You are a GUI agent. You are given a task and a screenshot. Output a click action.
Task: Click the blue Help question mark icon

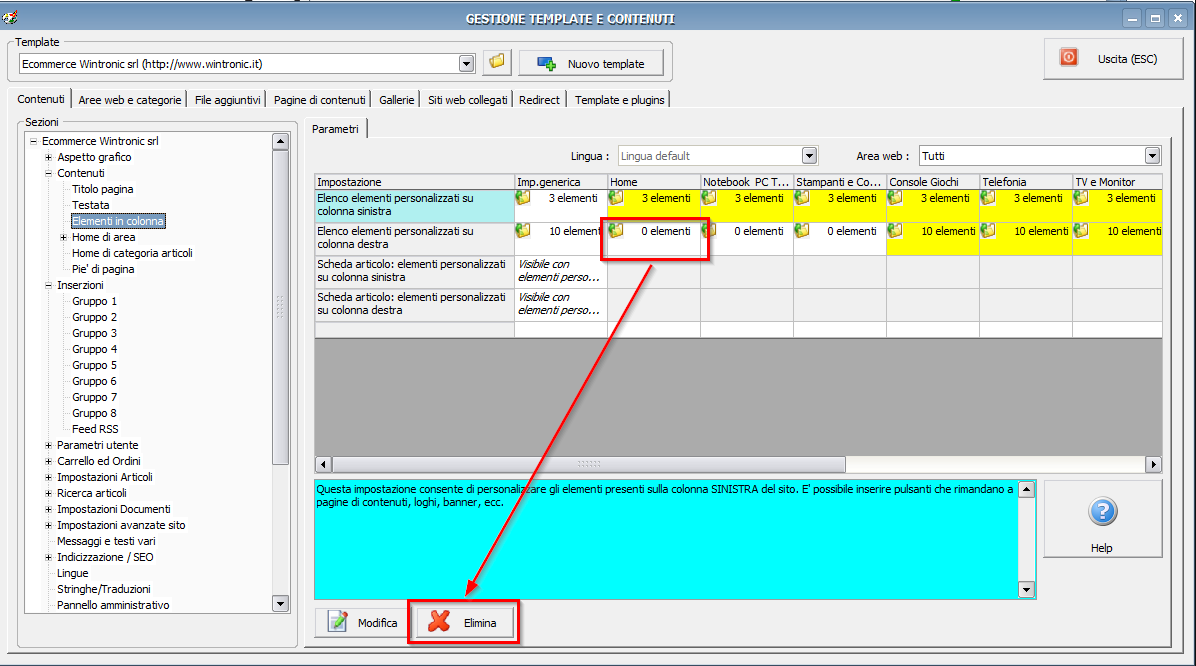coord(1102,512)
